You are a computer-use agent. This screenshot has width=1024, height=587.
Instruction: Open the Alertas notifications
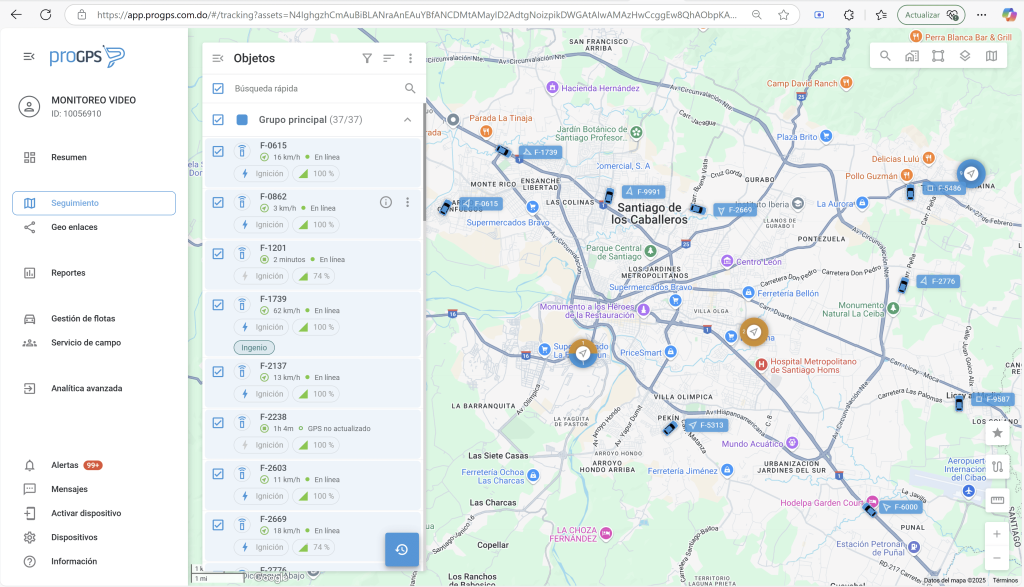(94, 465)
